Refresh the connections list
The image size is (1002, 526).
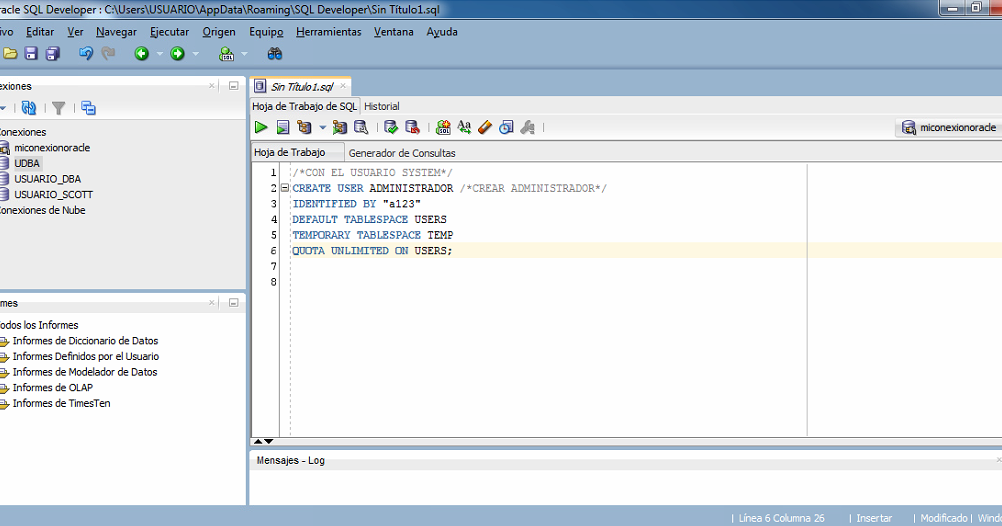click(29, 108)
